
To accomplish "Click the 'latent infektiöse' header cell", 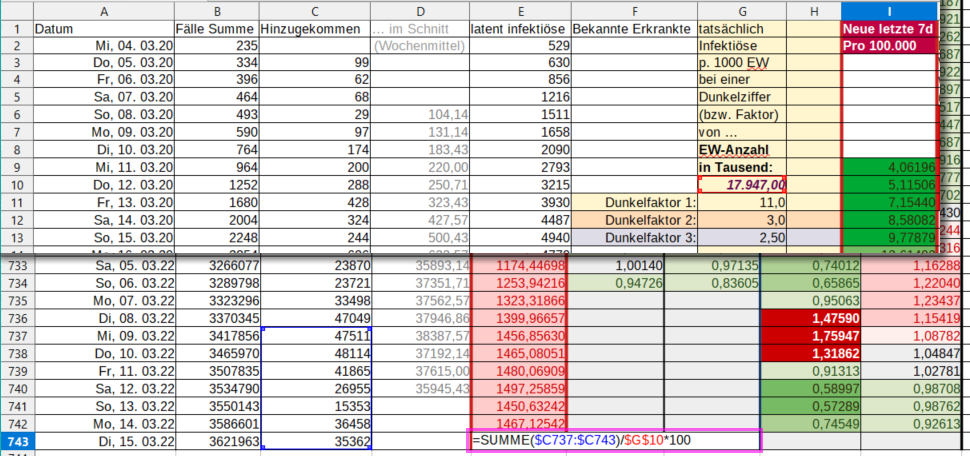I will tap(520, 28).
